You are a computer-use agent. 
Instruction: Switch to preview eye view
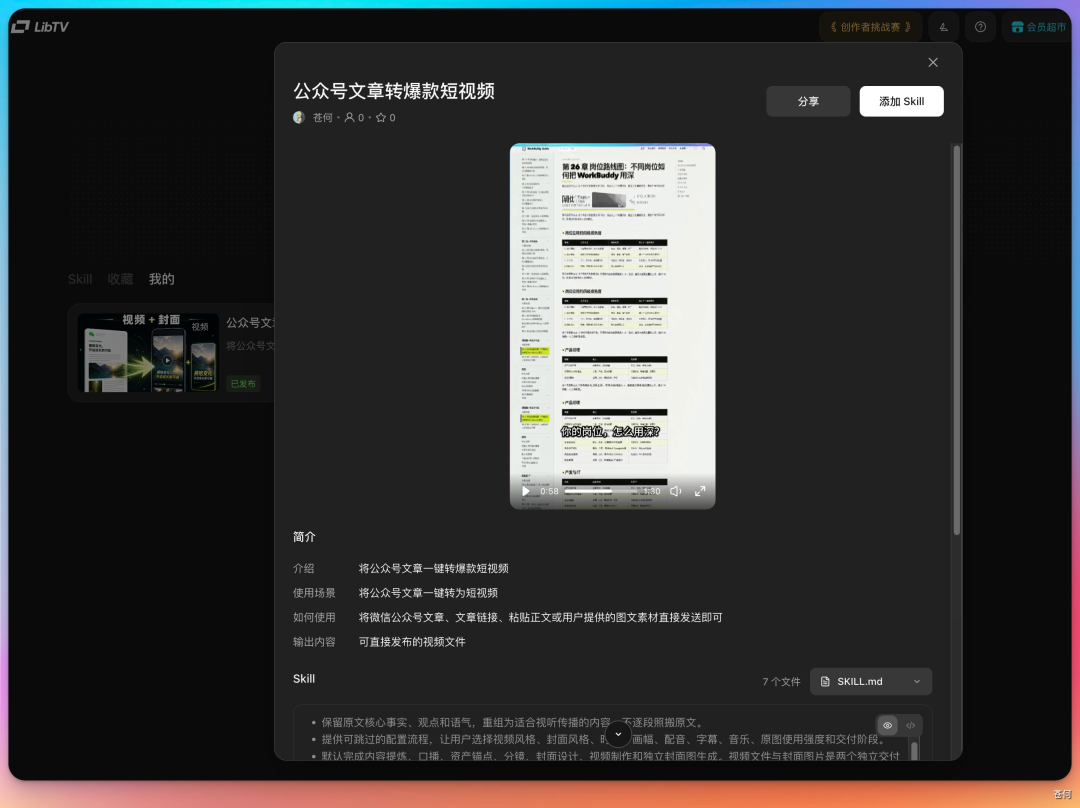(887, 725)
